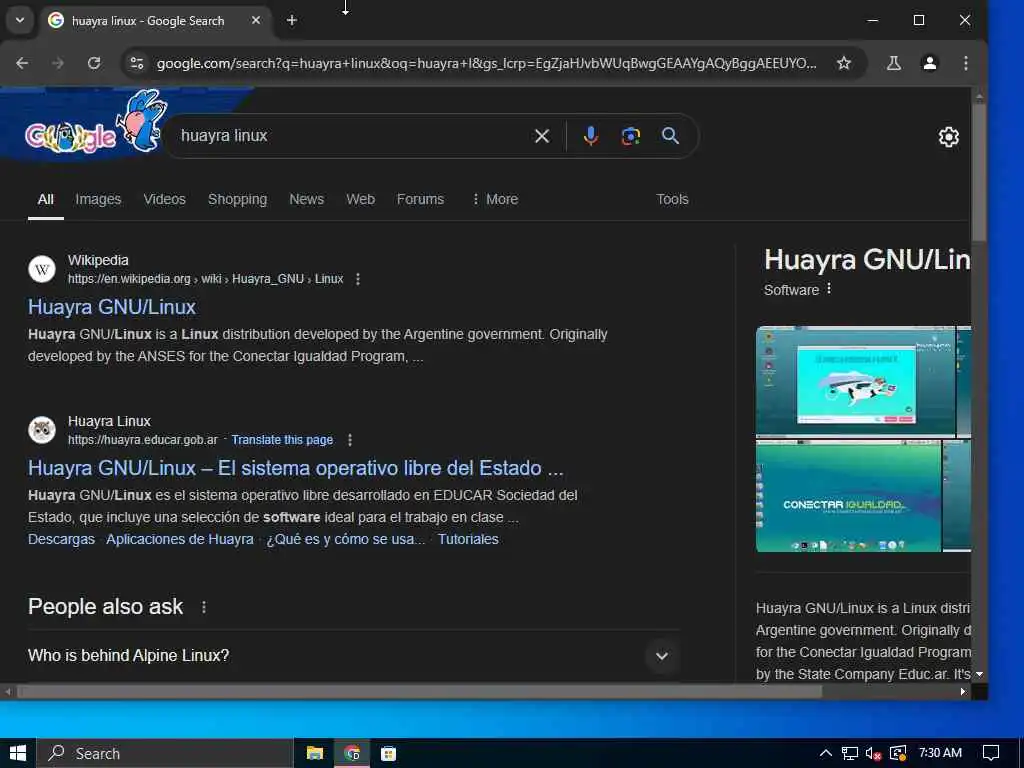1024x768 pixels.
Task: Open the search Tools options
Action: click(672, 199)
